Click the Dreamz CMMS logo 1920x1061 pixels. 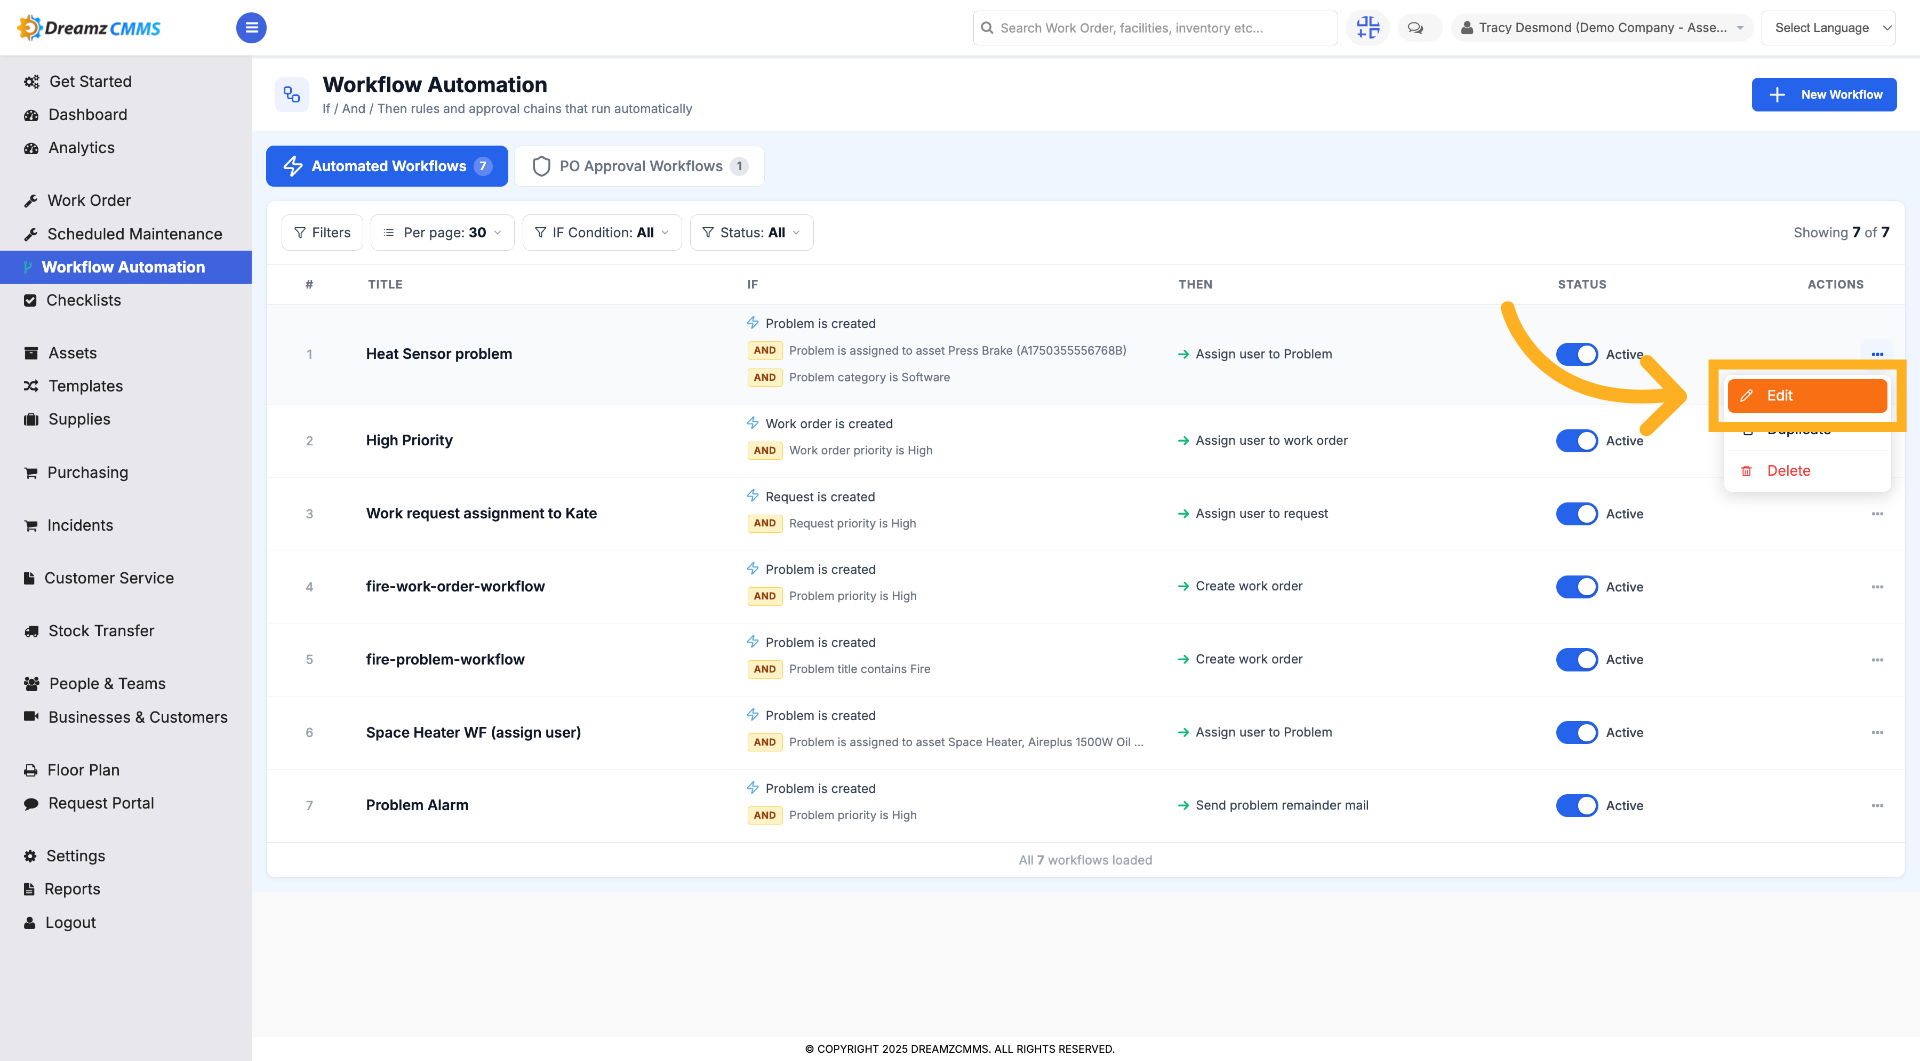[x=90, y=28]
